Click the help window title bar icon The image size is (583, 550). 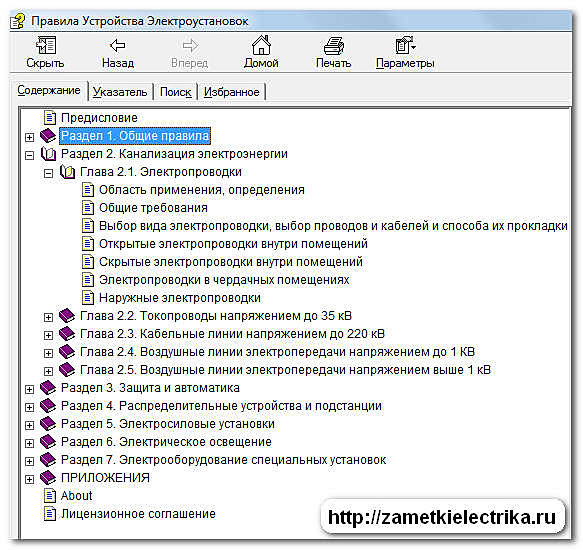point(17,21)
